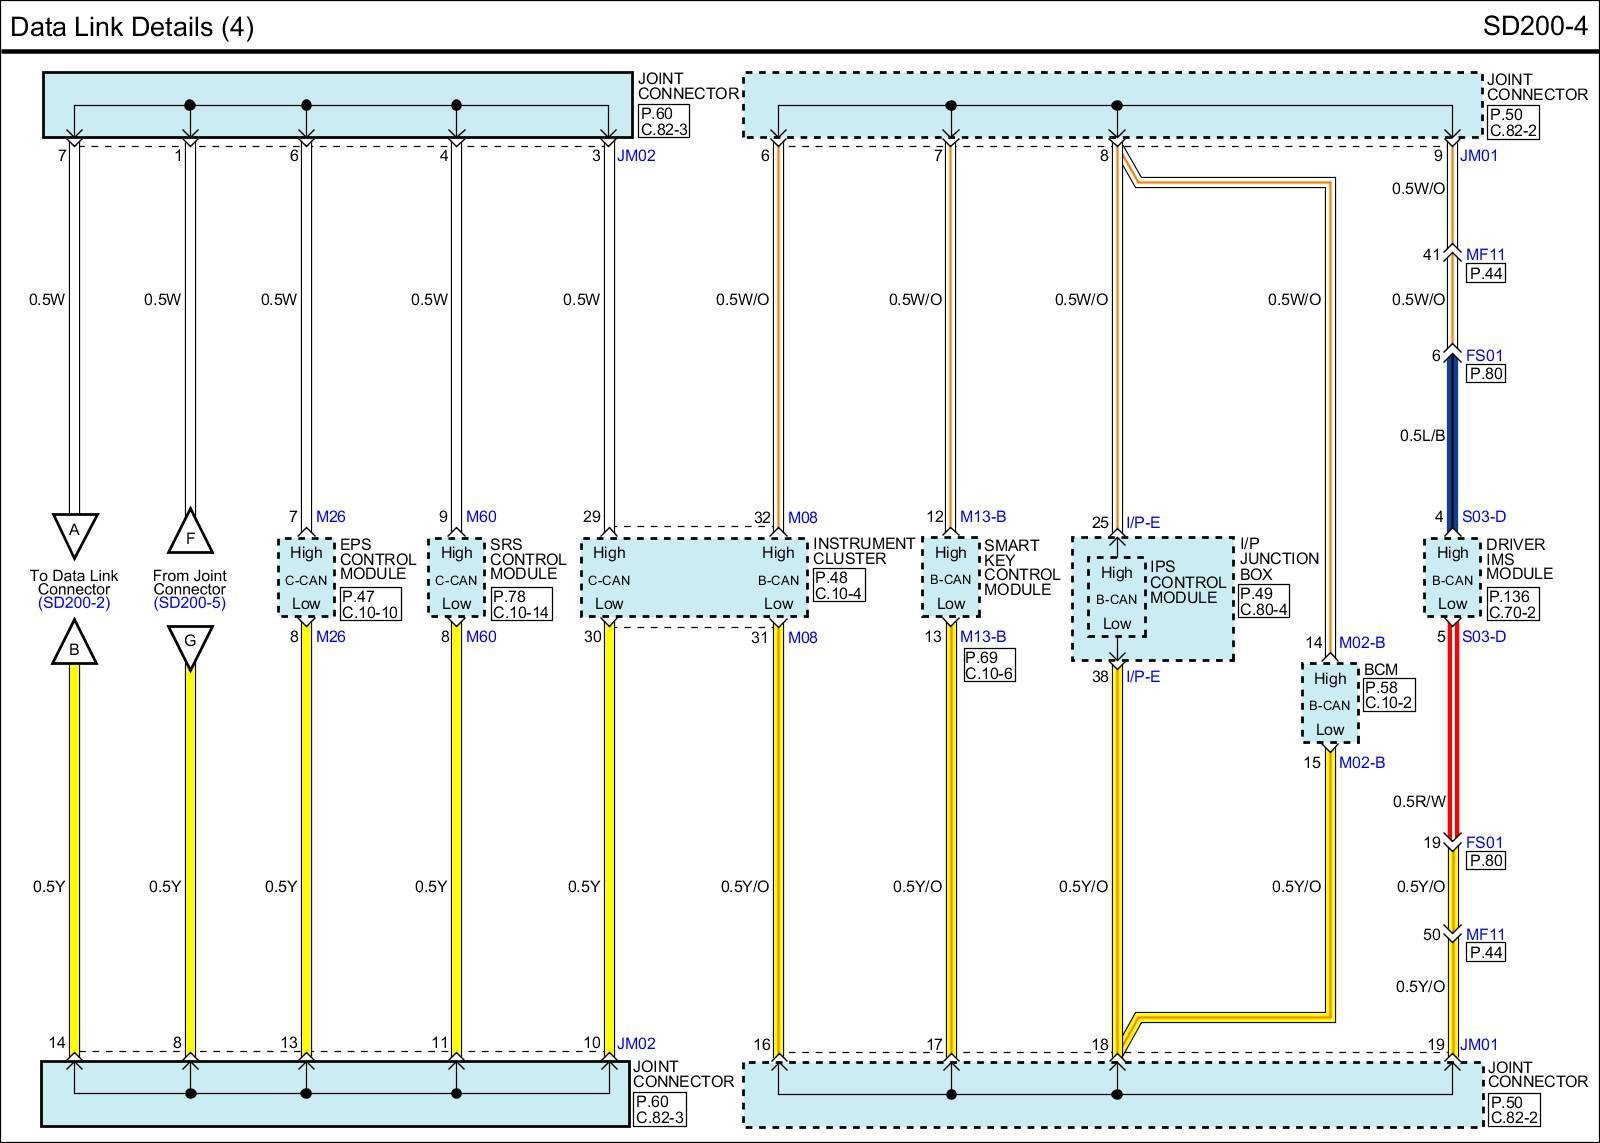Click the SRS Control Module C-CAN box
Image resolution: width=1600 pixels, height=1143 pixels.
[456, 578]
